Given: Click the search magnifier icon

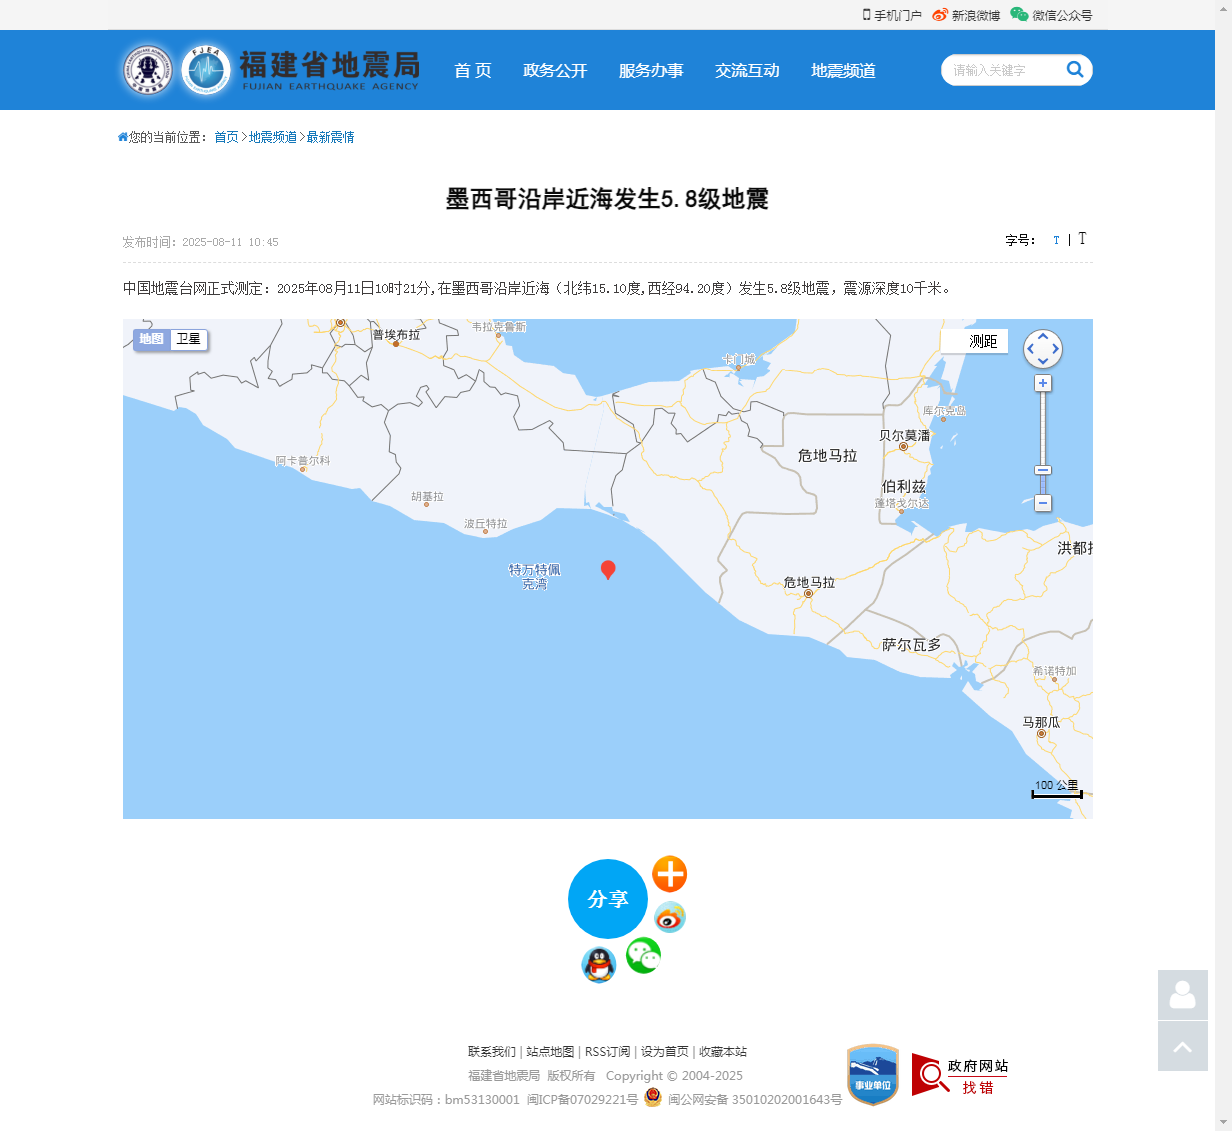Looking at the screenshot, I should coord(1075,69).
